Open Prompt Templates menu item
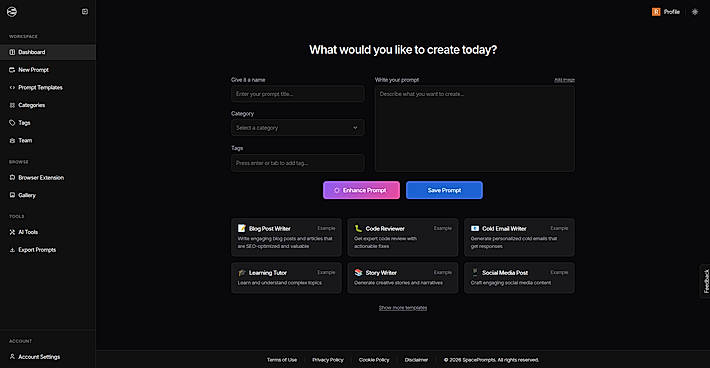 click(48, 87)
